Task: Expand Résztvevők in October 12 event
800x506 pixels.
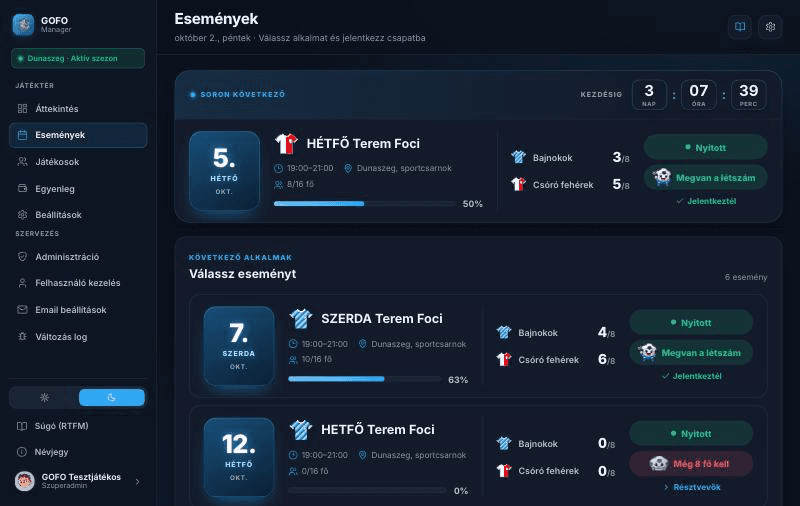Action: 692,487
